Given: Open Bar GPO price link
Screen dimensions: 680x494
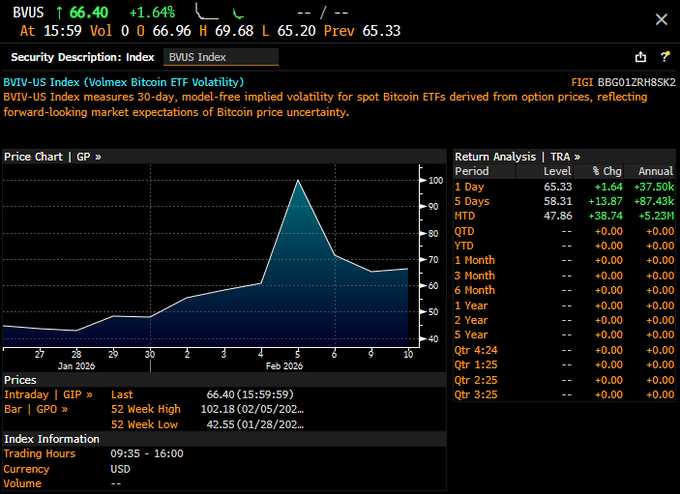Looking at the screenshot, I should click(37, 409).
